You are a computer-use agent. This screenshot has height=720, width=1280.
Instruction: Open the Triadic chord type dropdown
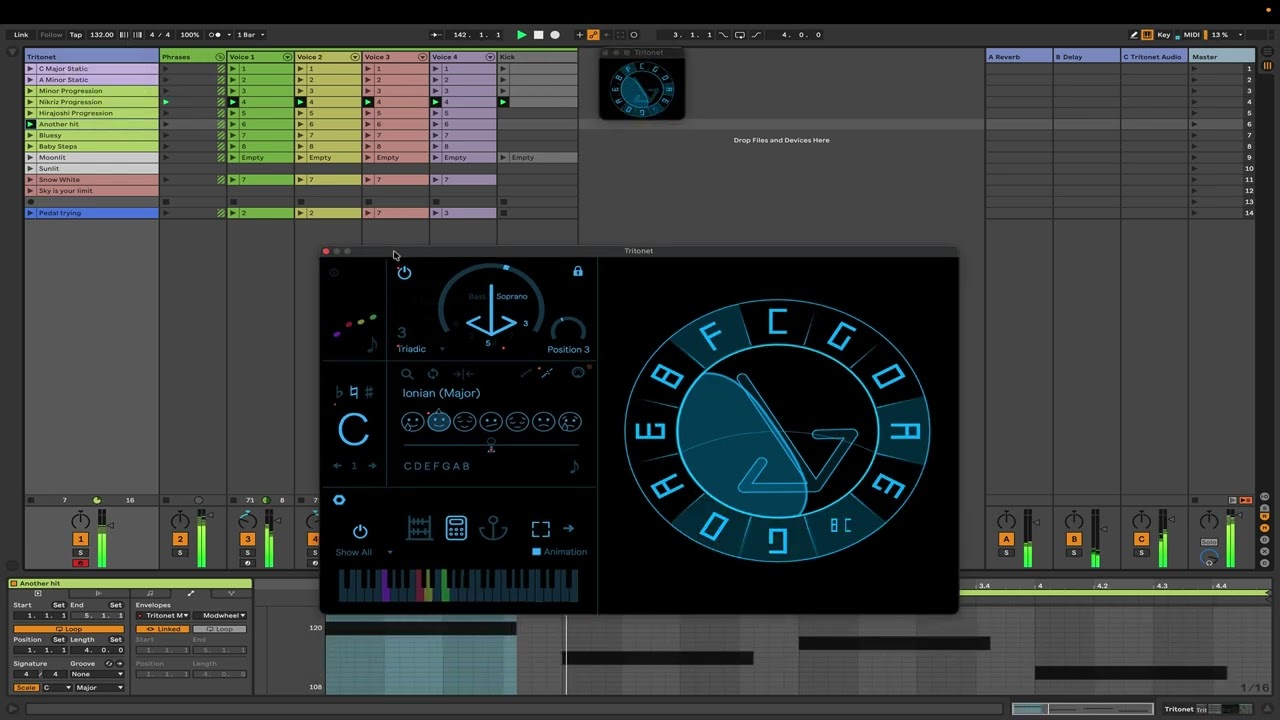click(x=420, y=349)
